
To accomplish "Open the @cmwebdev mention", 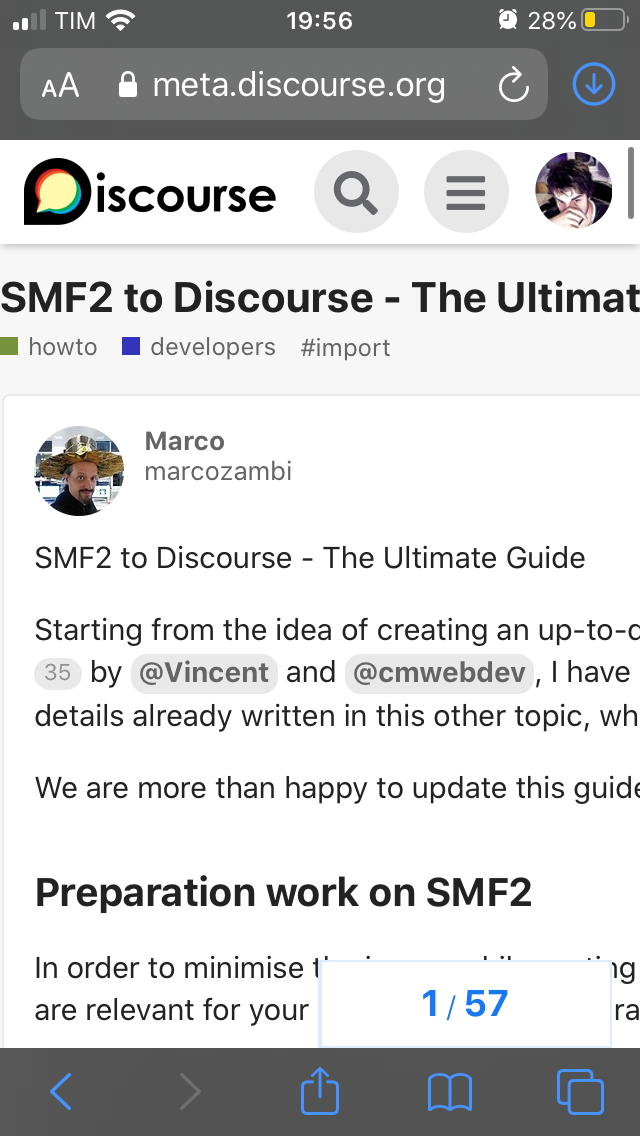I will pos(439,673).
